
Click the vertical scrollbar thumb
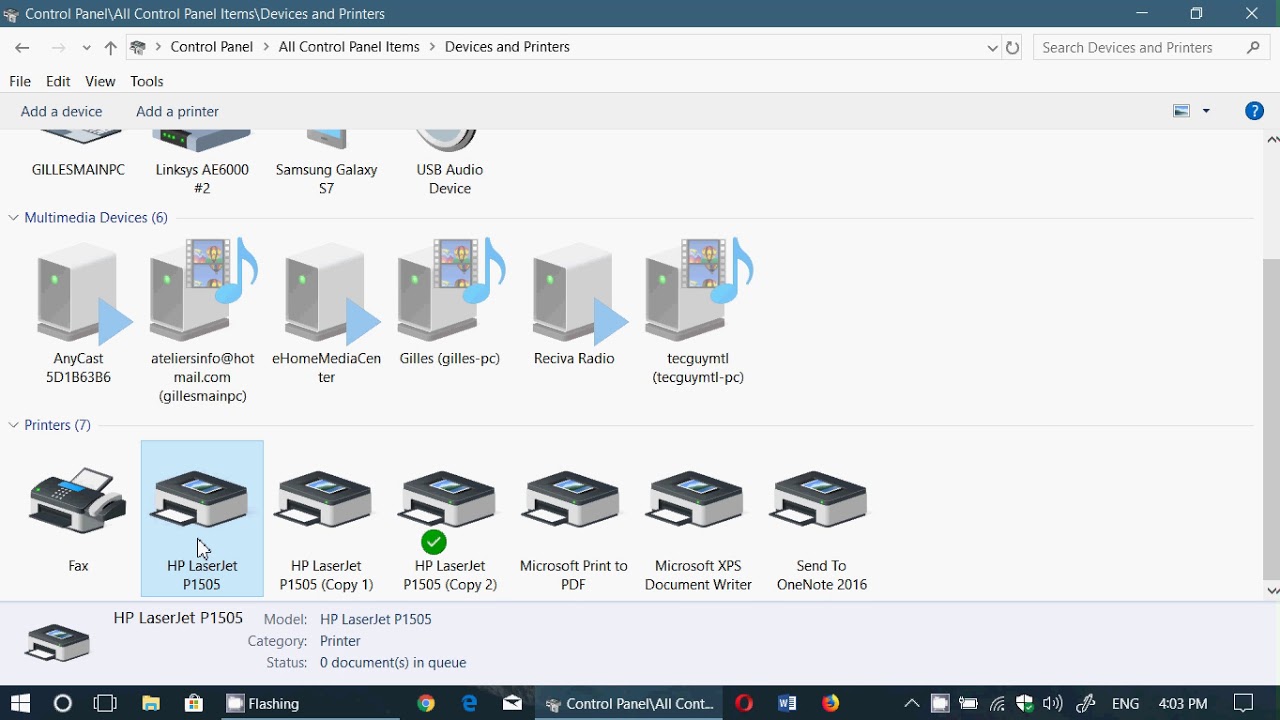pyautogui.click(x=1272, y=419)
